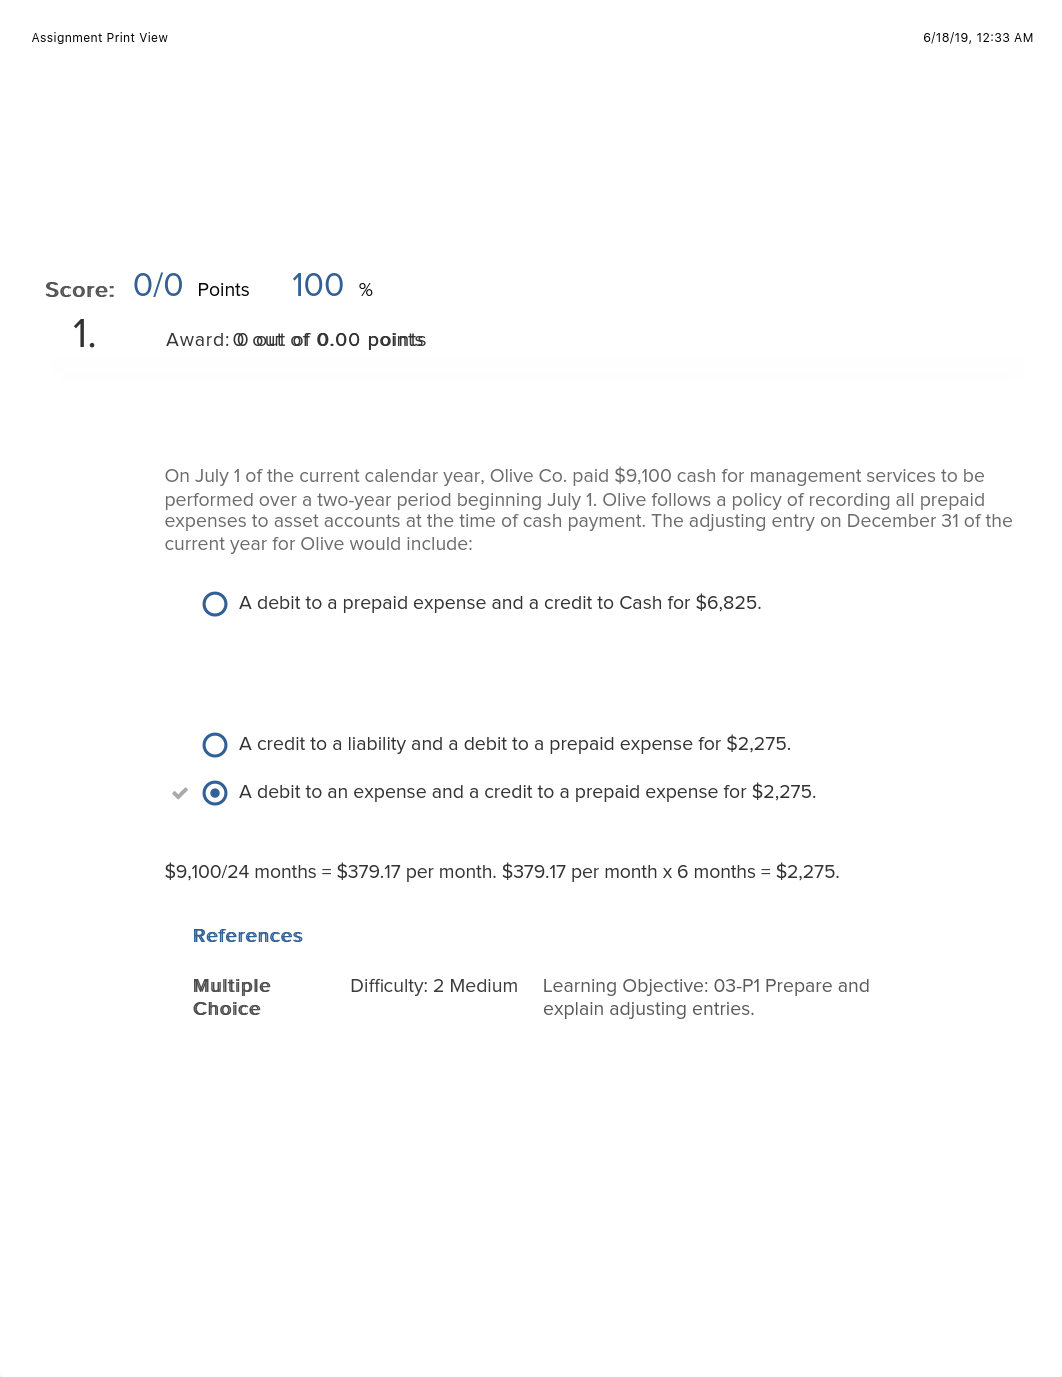This screenshot has height=1377, width=1062.
Task: Click the 6/18/19 timestamp in the header
Action: click(x=977, y=38)
